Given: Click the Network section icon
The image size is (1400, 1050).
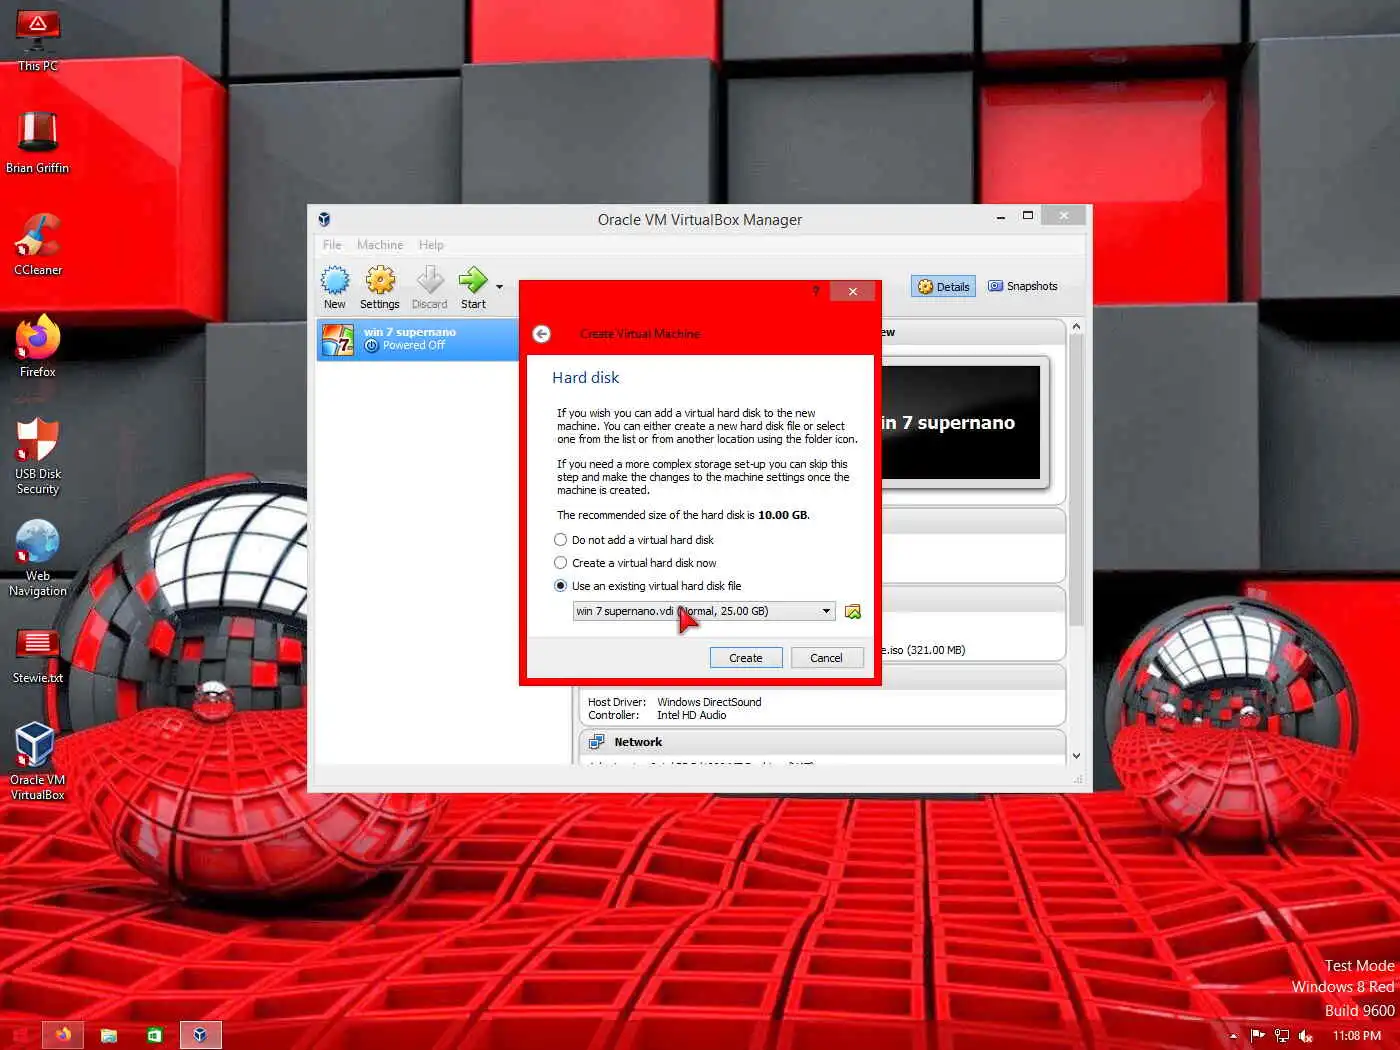Looking at the screenshot, I should [x=597, y=742].
